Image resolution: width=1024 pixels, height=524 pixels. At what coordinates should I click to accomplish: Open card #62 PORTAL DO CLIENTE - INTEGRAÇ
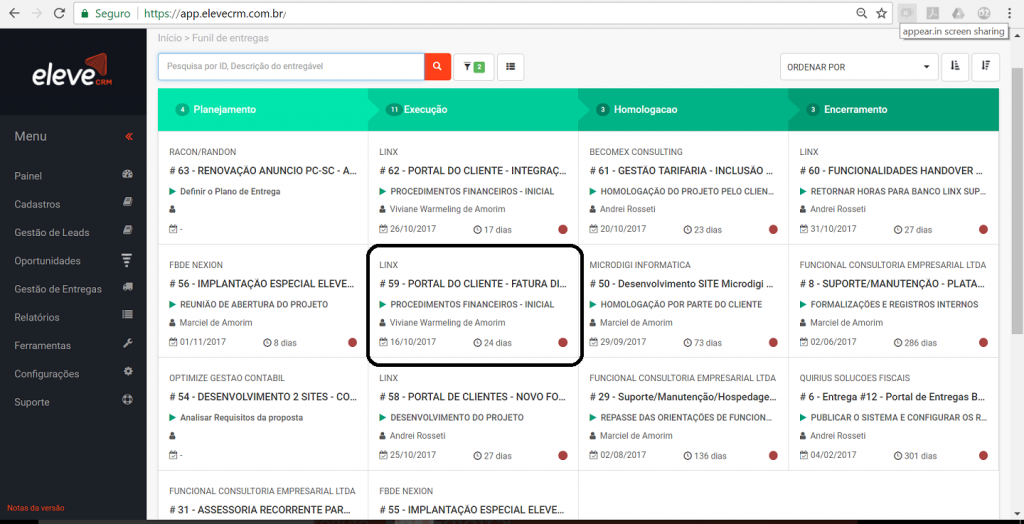point(473,171)
